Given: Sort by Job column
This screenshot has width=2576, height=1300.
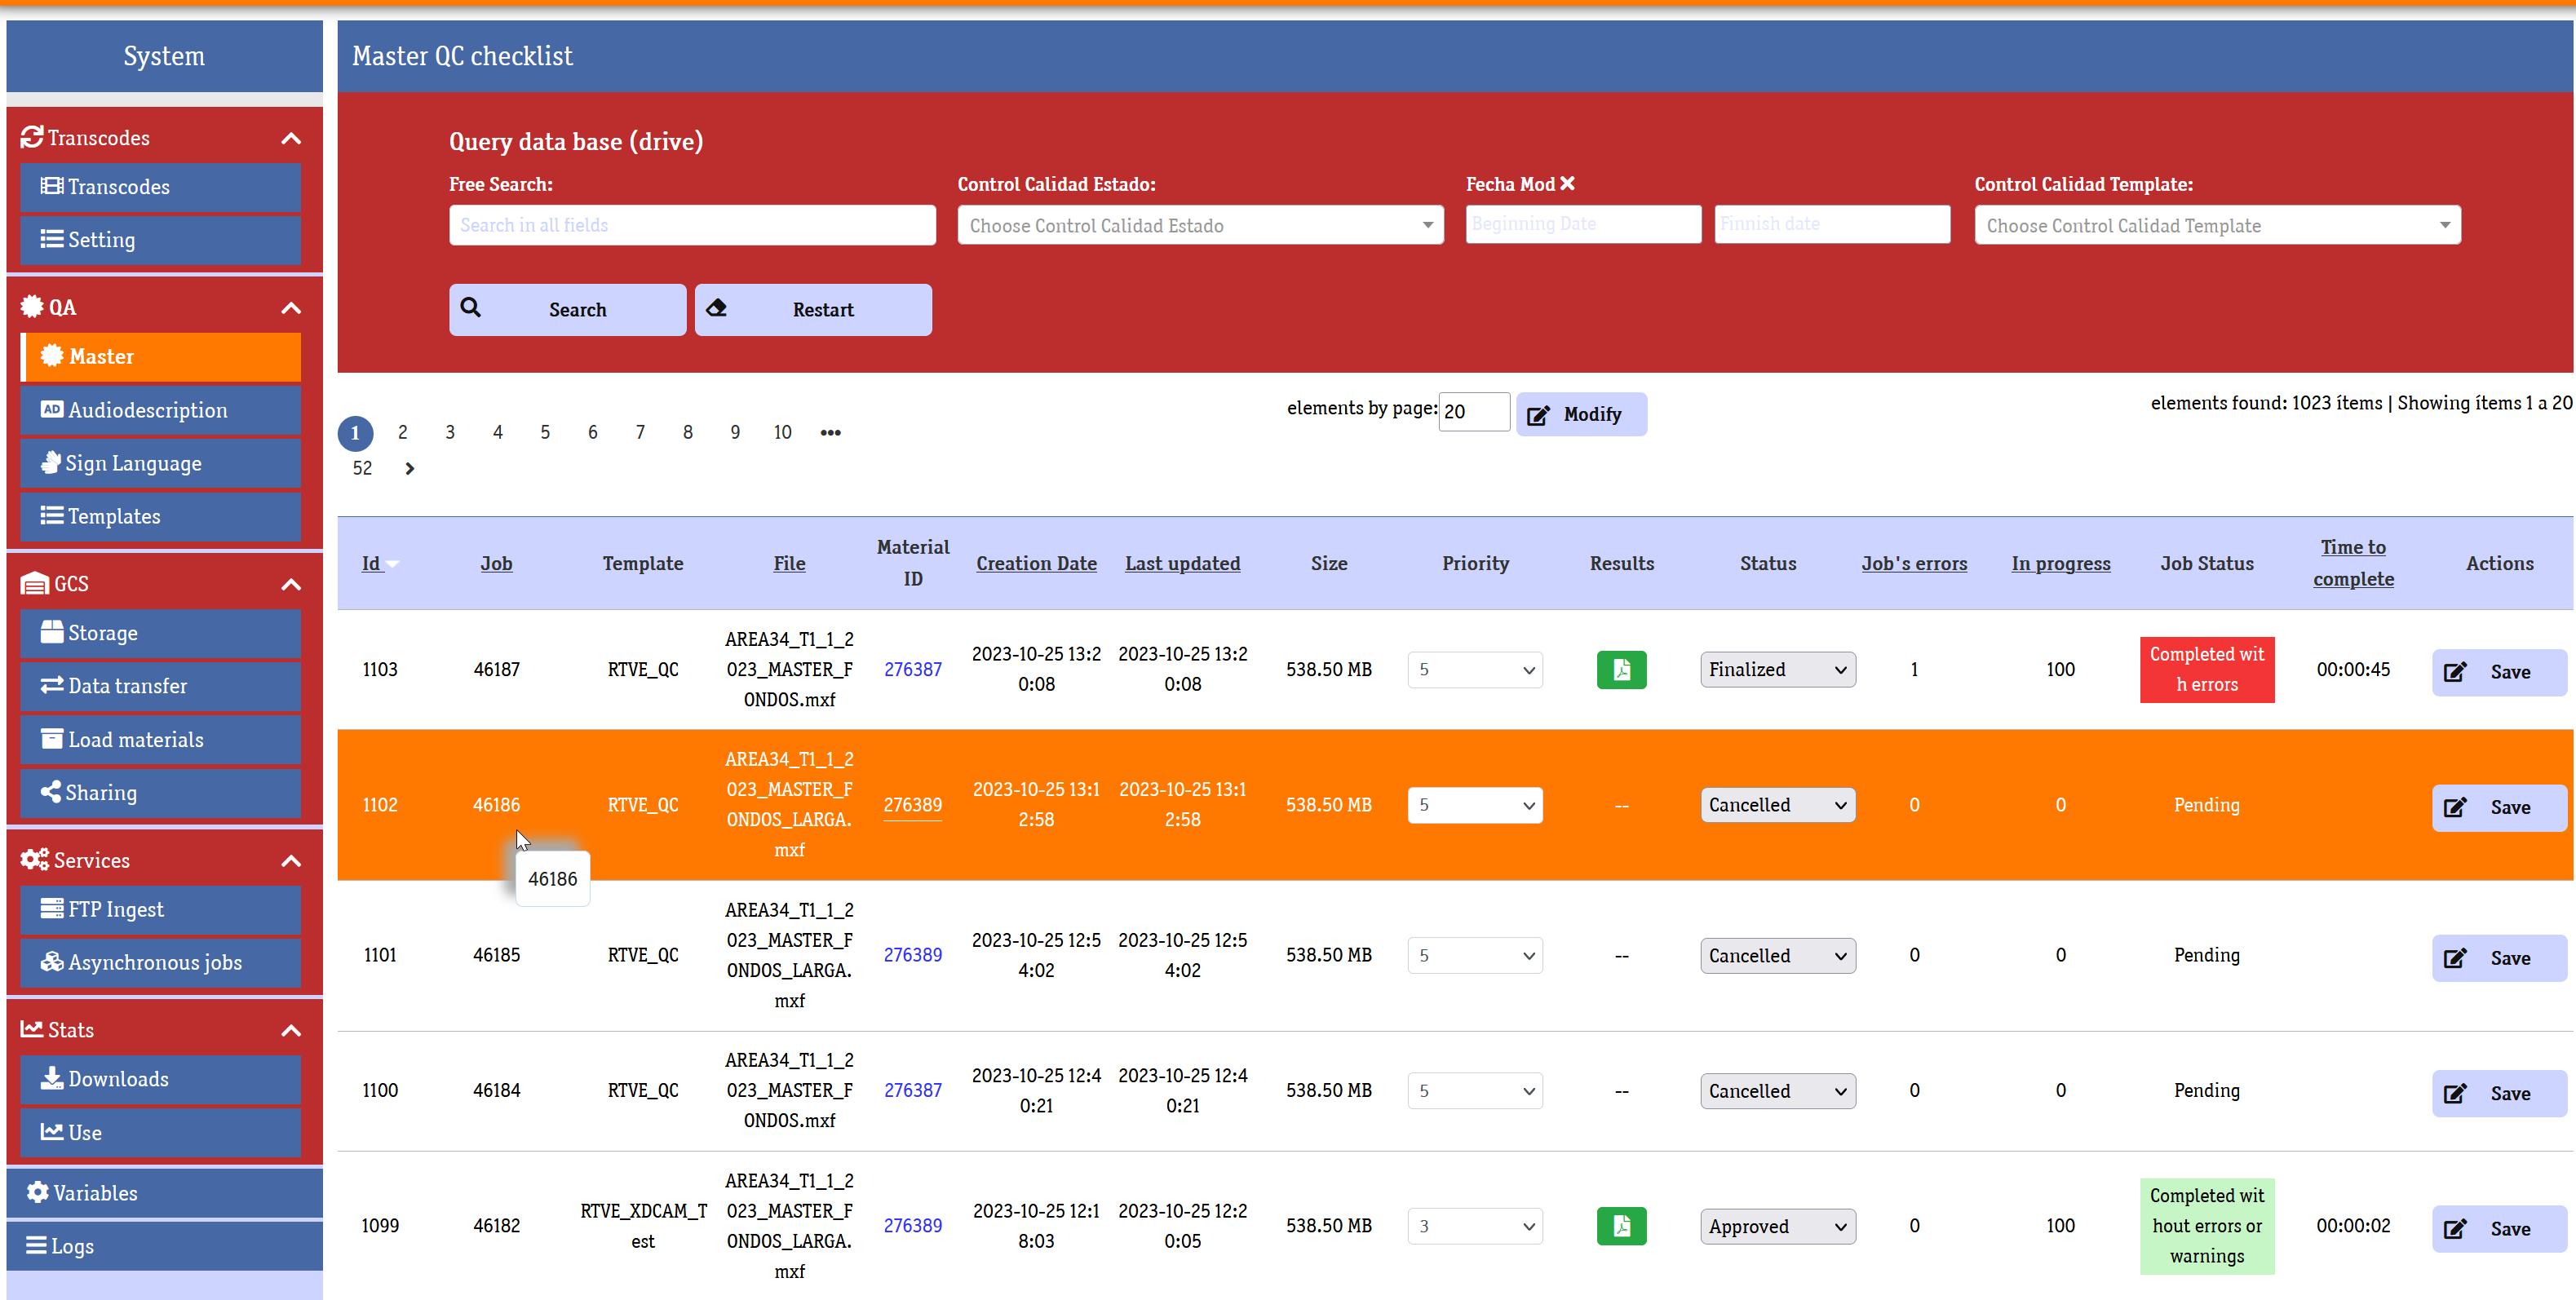Looking at the screenshot, I should coord(496,564).
